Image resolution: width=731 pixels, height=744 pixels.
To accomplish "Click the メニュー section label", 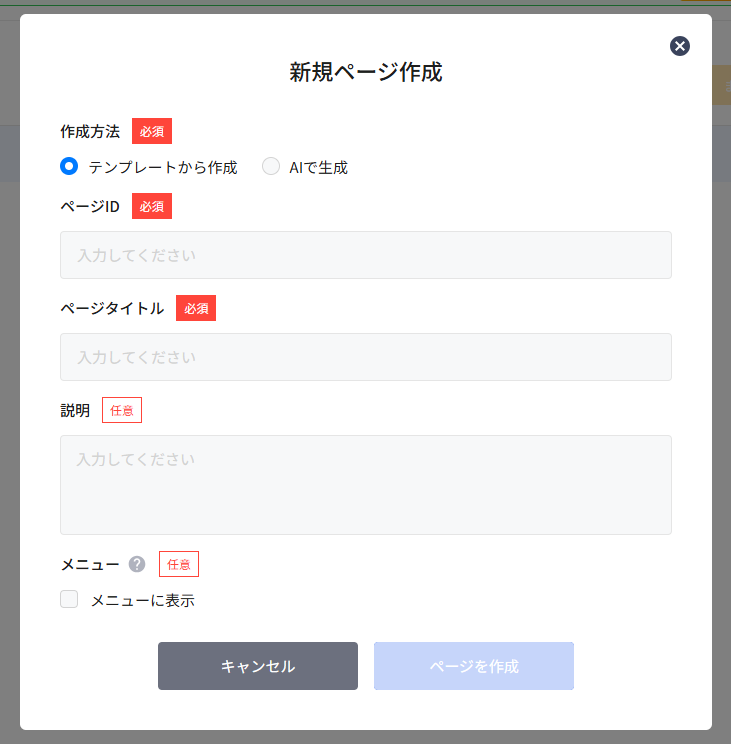I will pyautogui.click(x=90, y=564).
